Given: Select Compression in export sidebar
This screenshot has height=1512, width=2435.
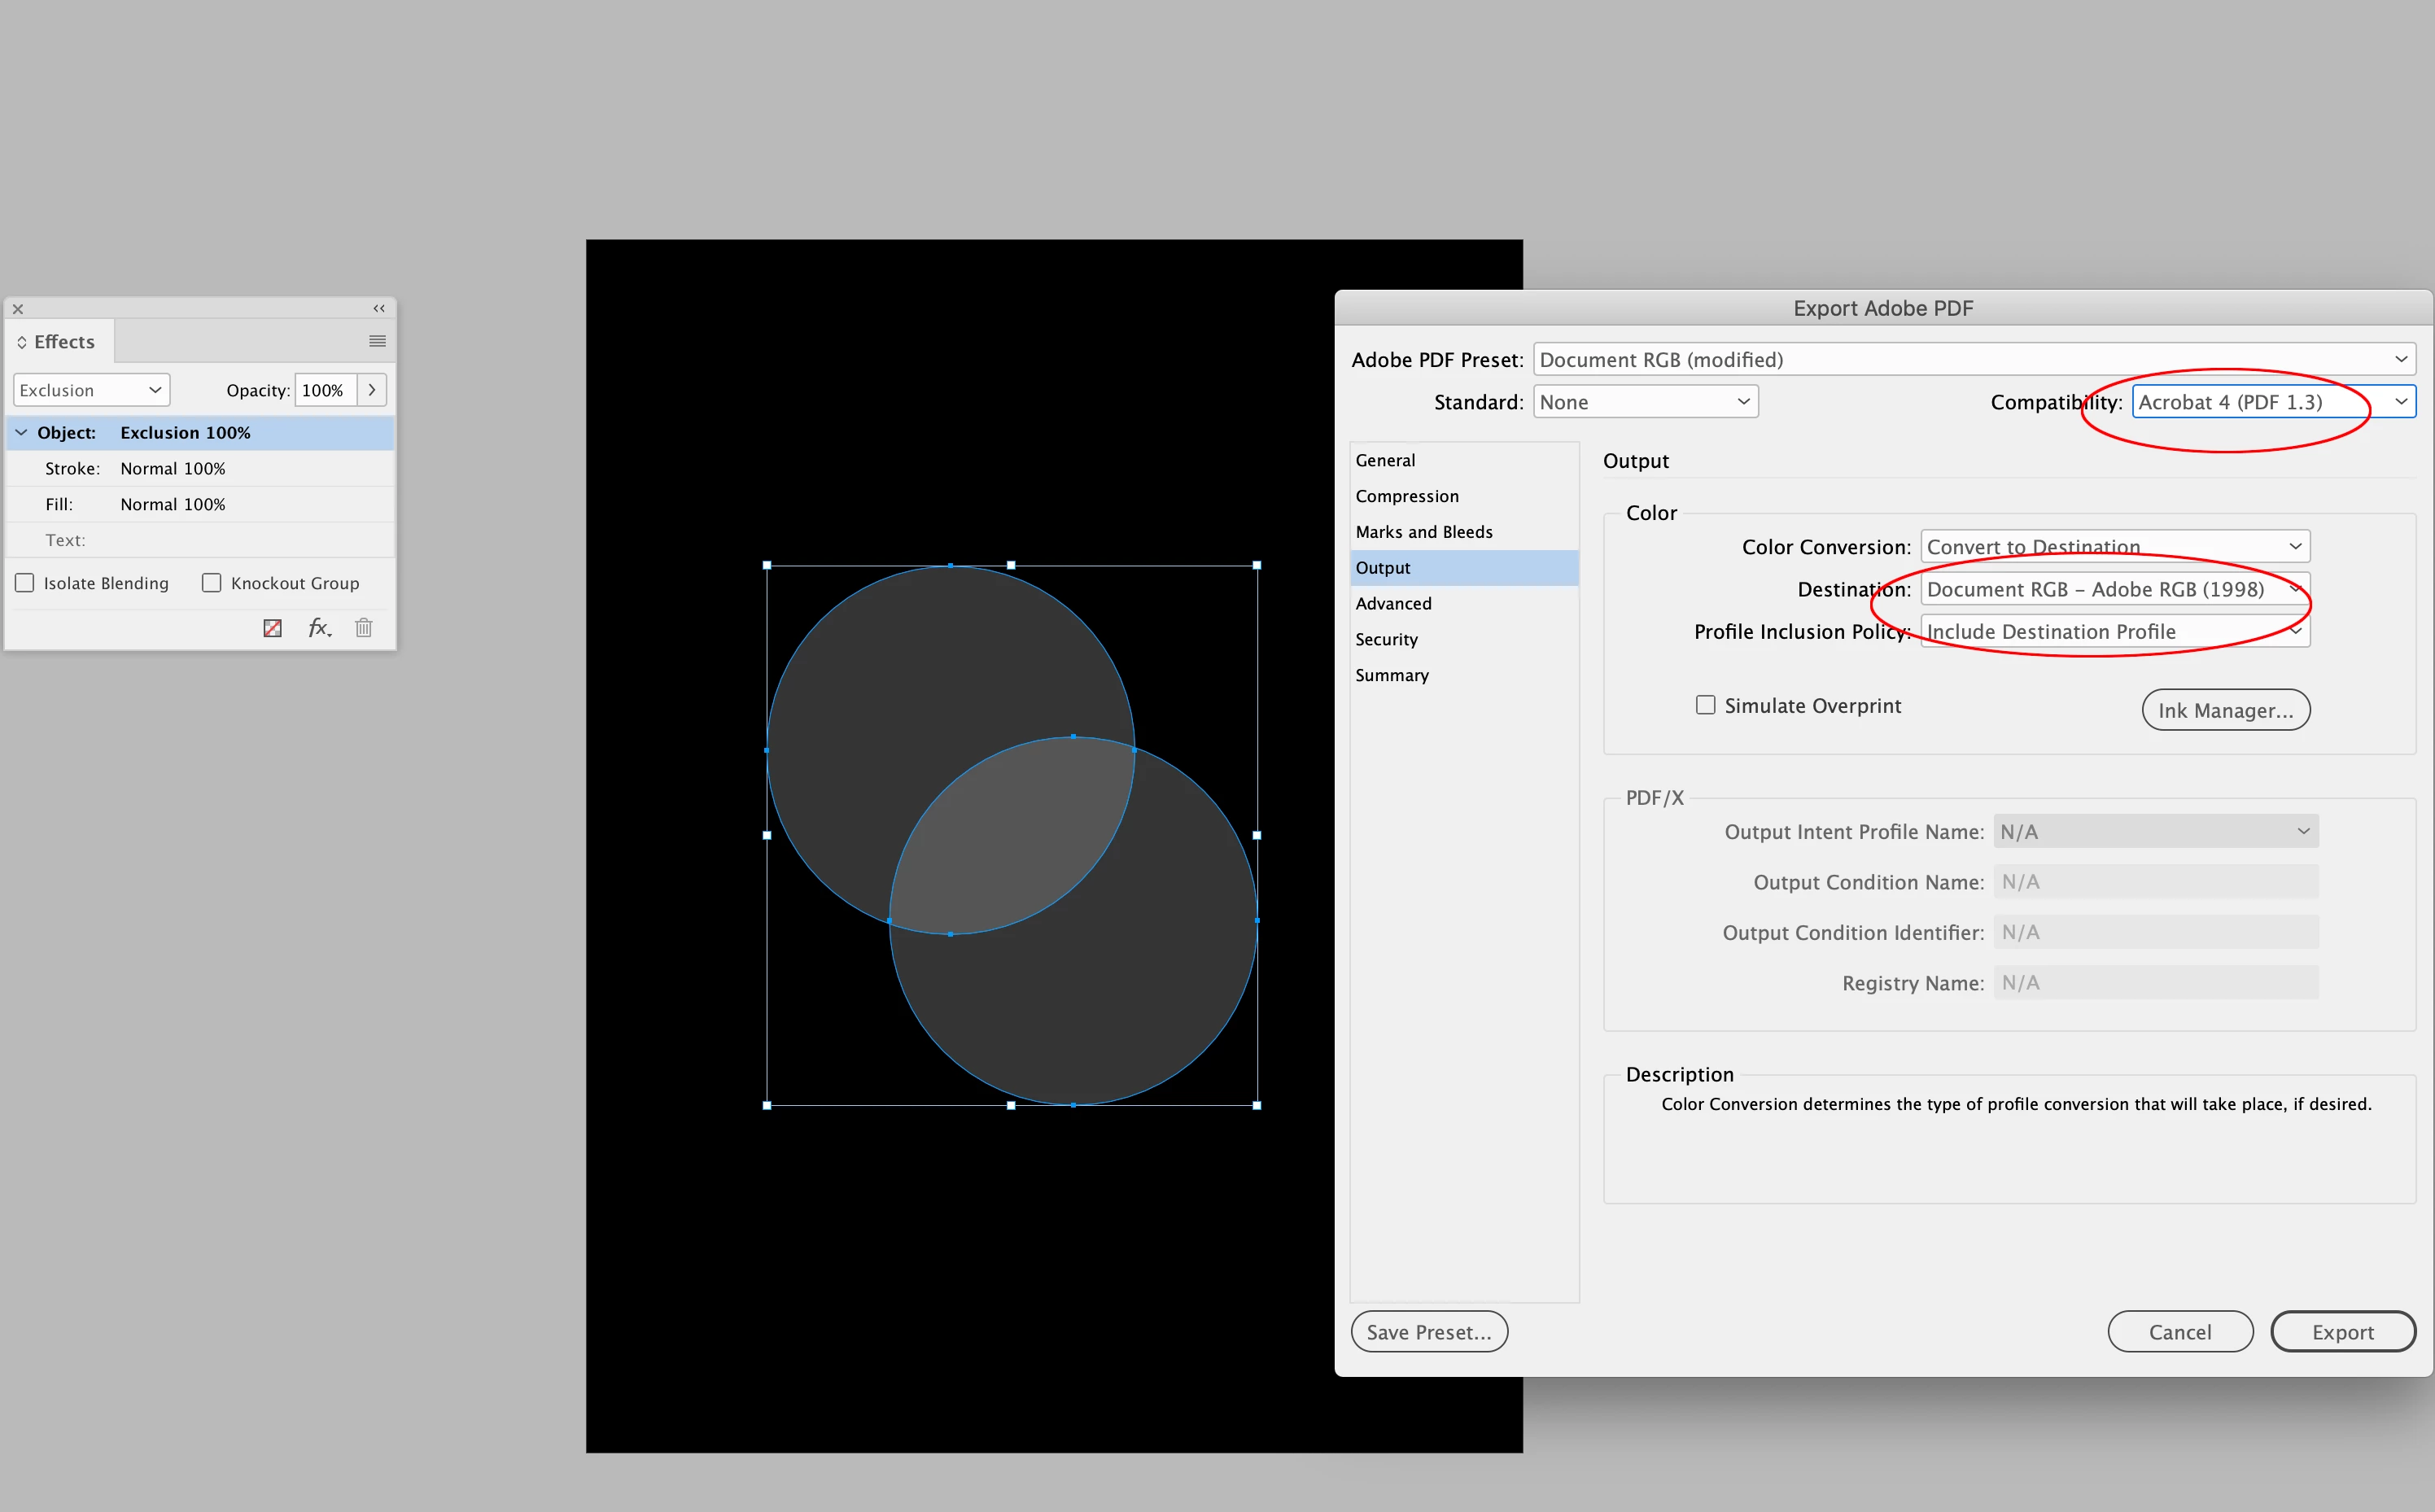Looking at the screenshot, I should click(1407, 496).
